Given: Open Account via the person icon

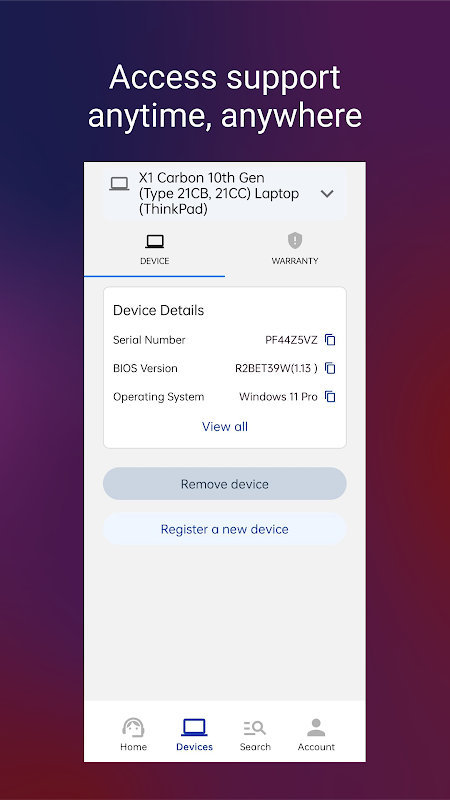Looking at the screenshot, I should (x=316, y=727).
